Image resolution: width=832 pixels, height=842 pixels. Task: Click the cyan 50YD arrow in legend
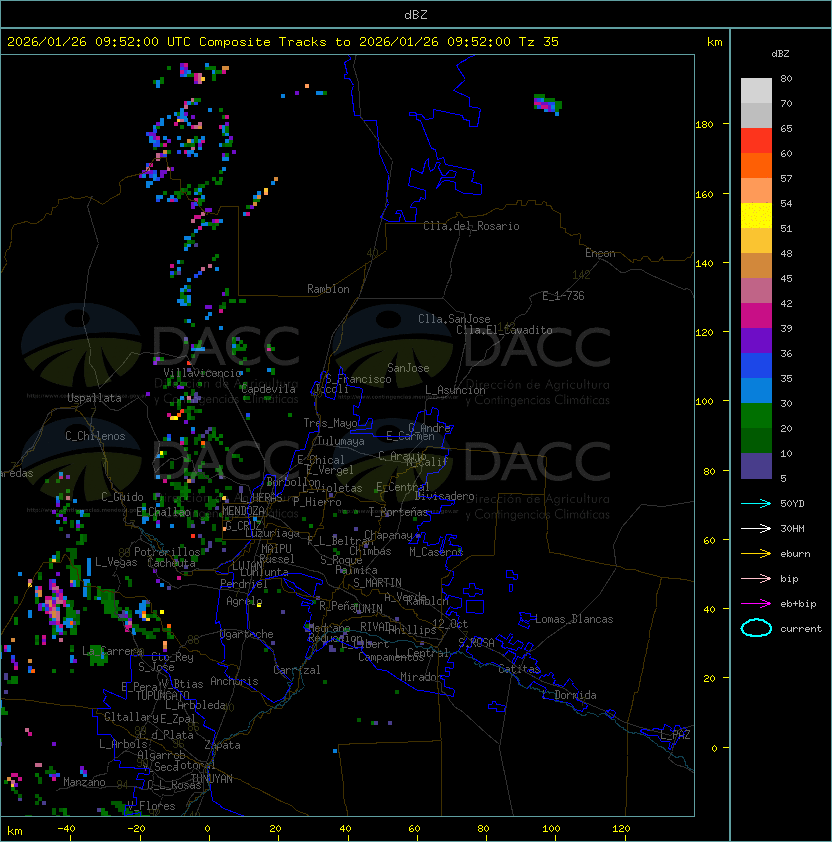[x=756, y=503]
